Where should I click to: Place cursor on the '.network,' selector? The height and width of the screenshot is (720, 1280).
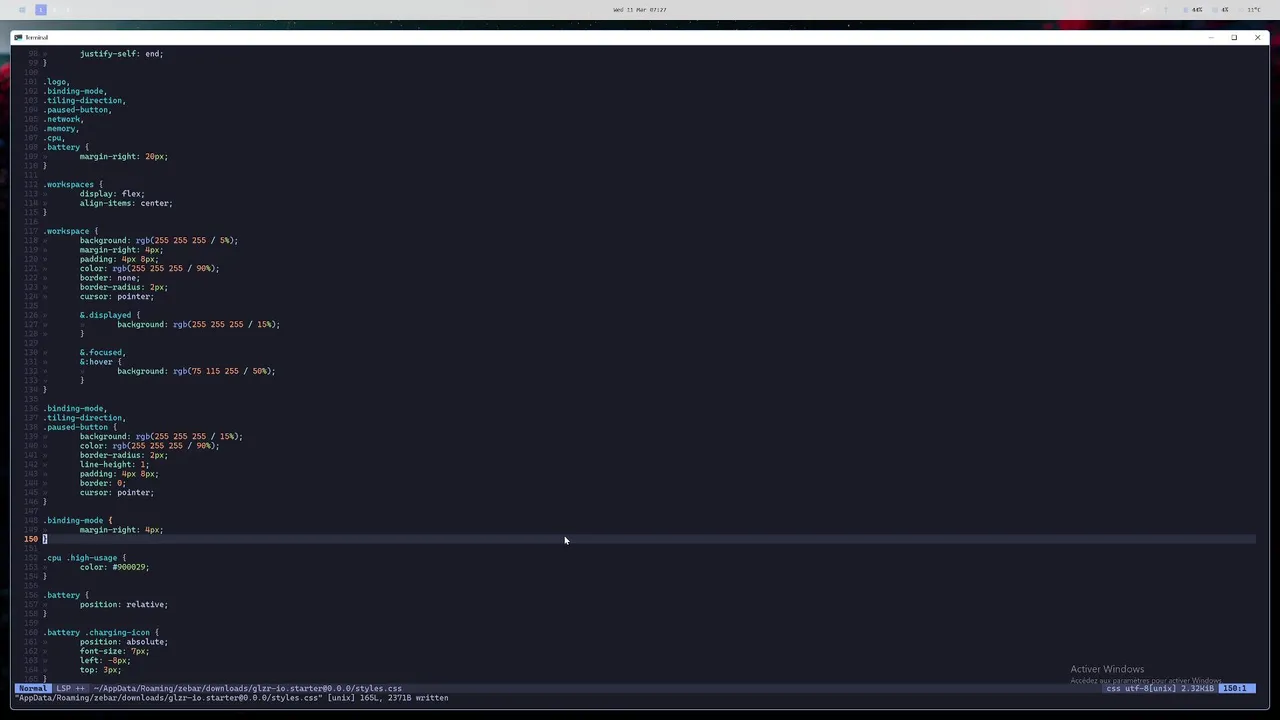point(63,119)
